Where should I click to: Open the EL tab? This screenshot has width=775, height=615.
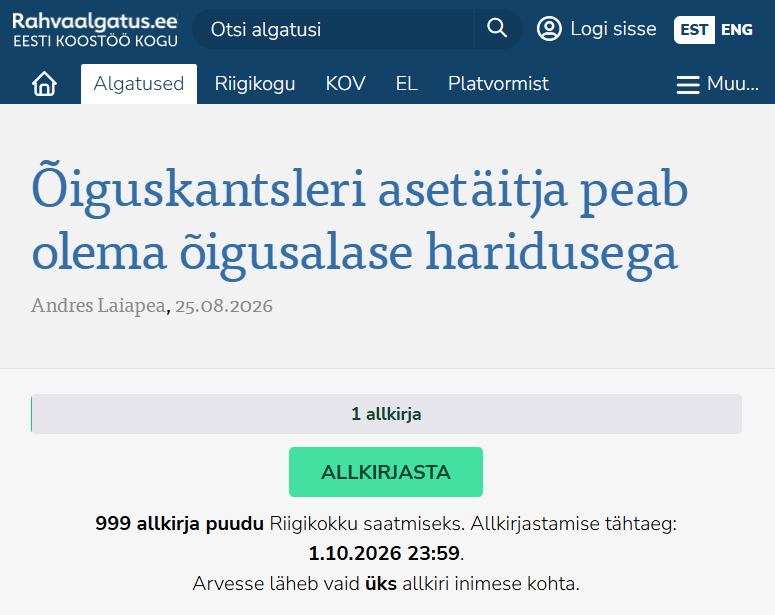[x=407, y=84]
